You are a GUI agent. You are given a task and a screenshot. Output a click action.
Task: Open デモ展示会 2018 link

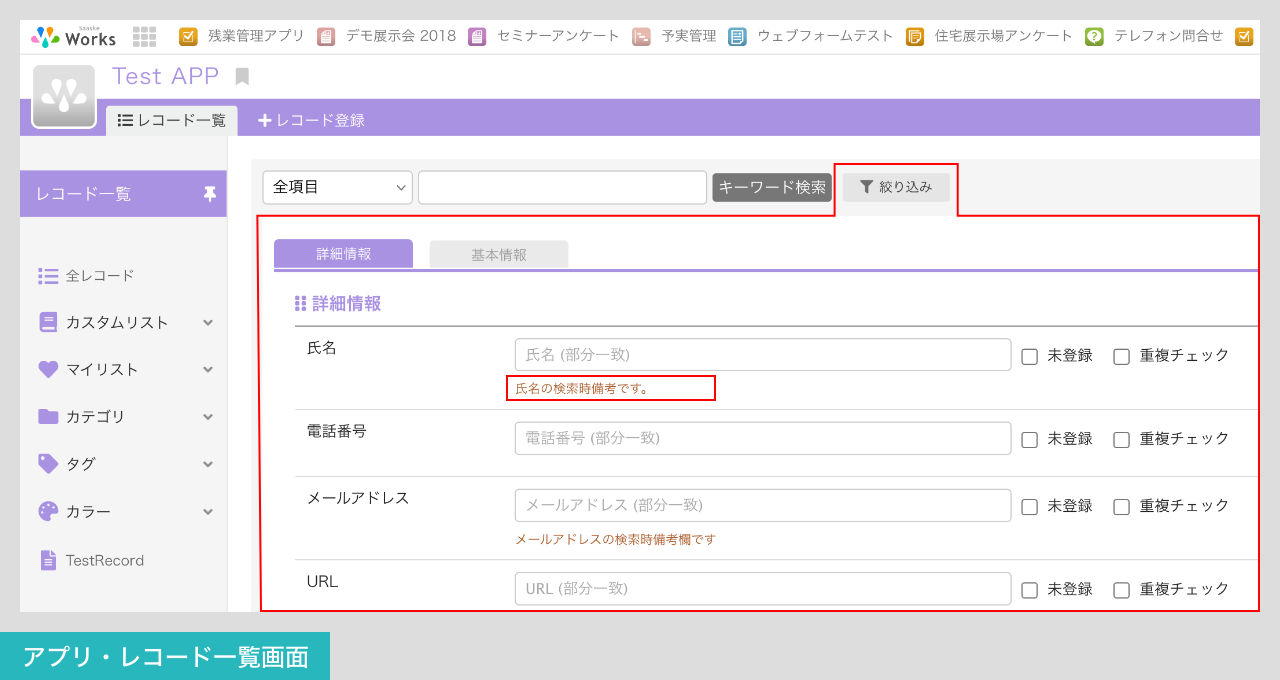pyautogui.click(x=401, y=36)
